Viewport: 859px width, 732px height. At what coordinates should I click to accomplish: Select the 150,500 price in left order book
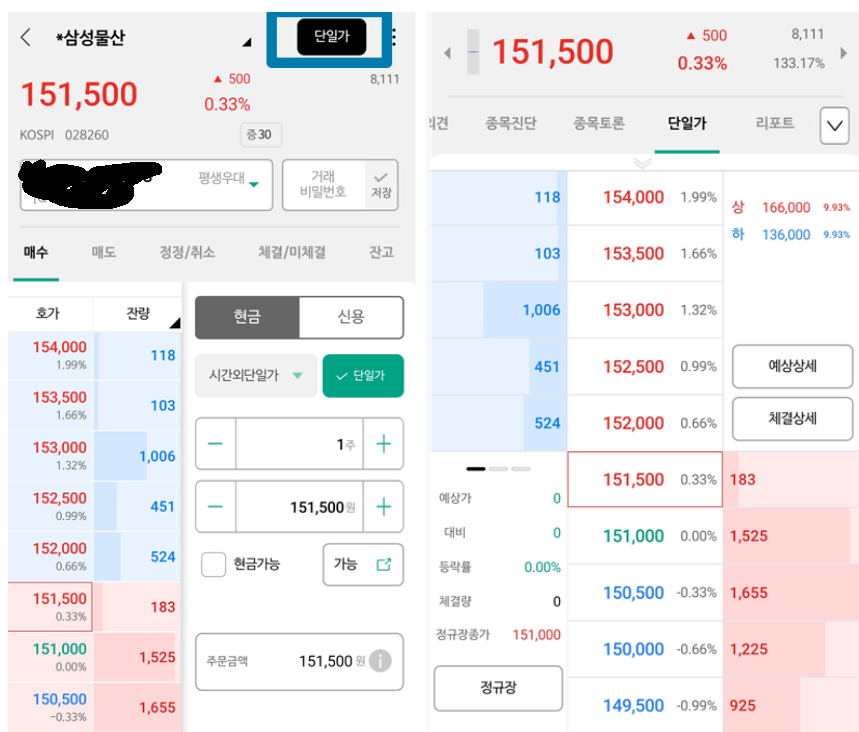click(x=50, y=707)
